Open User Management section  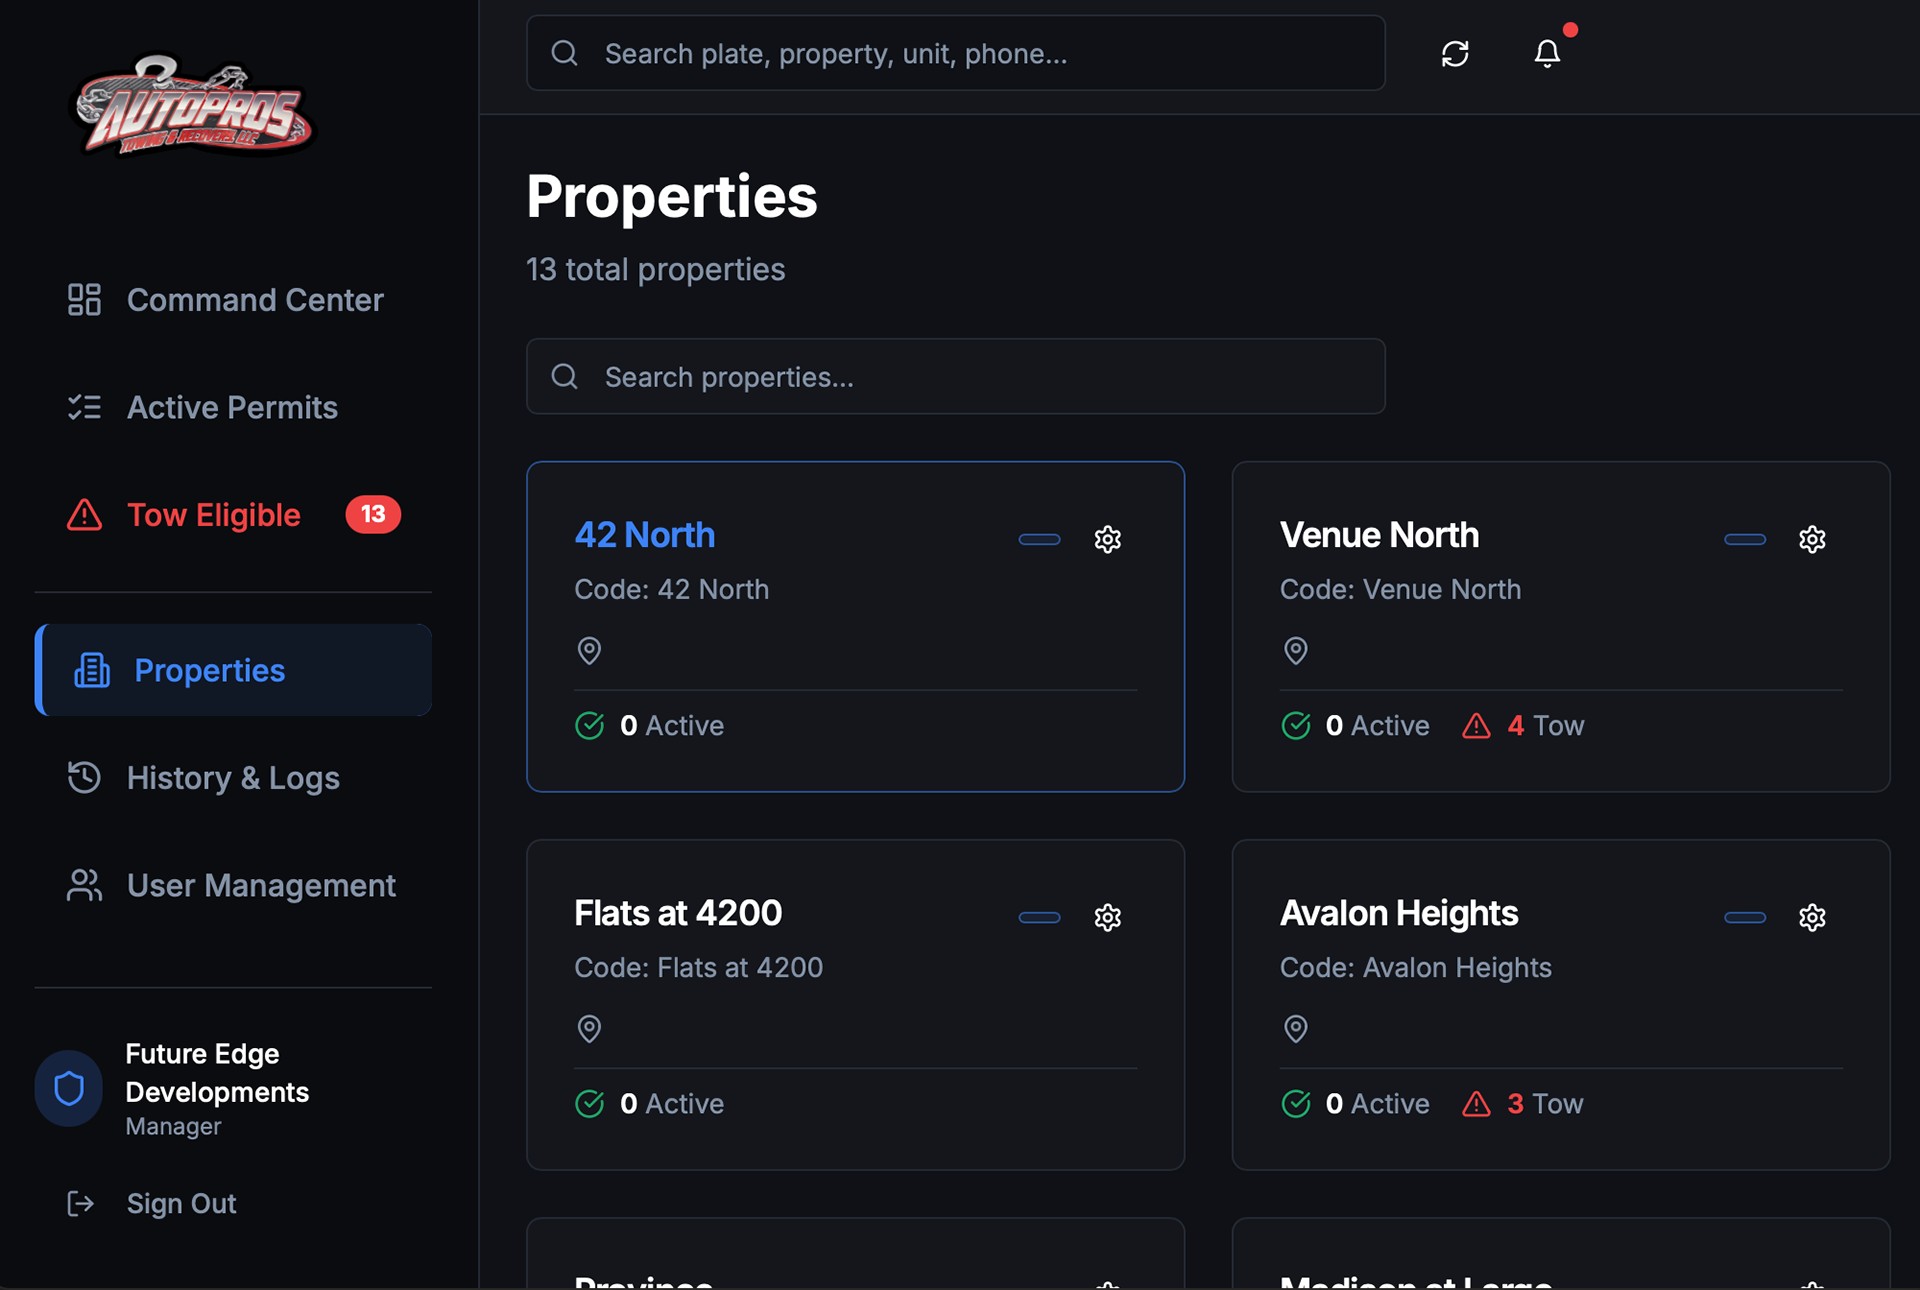[261, 886]
